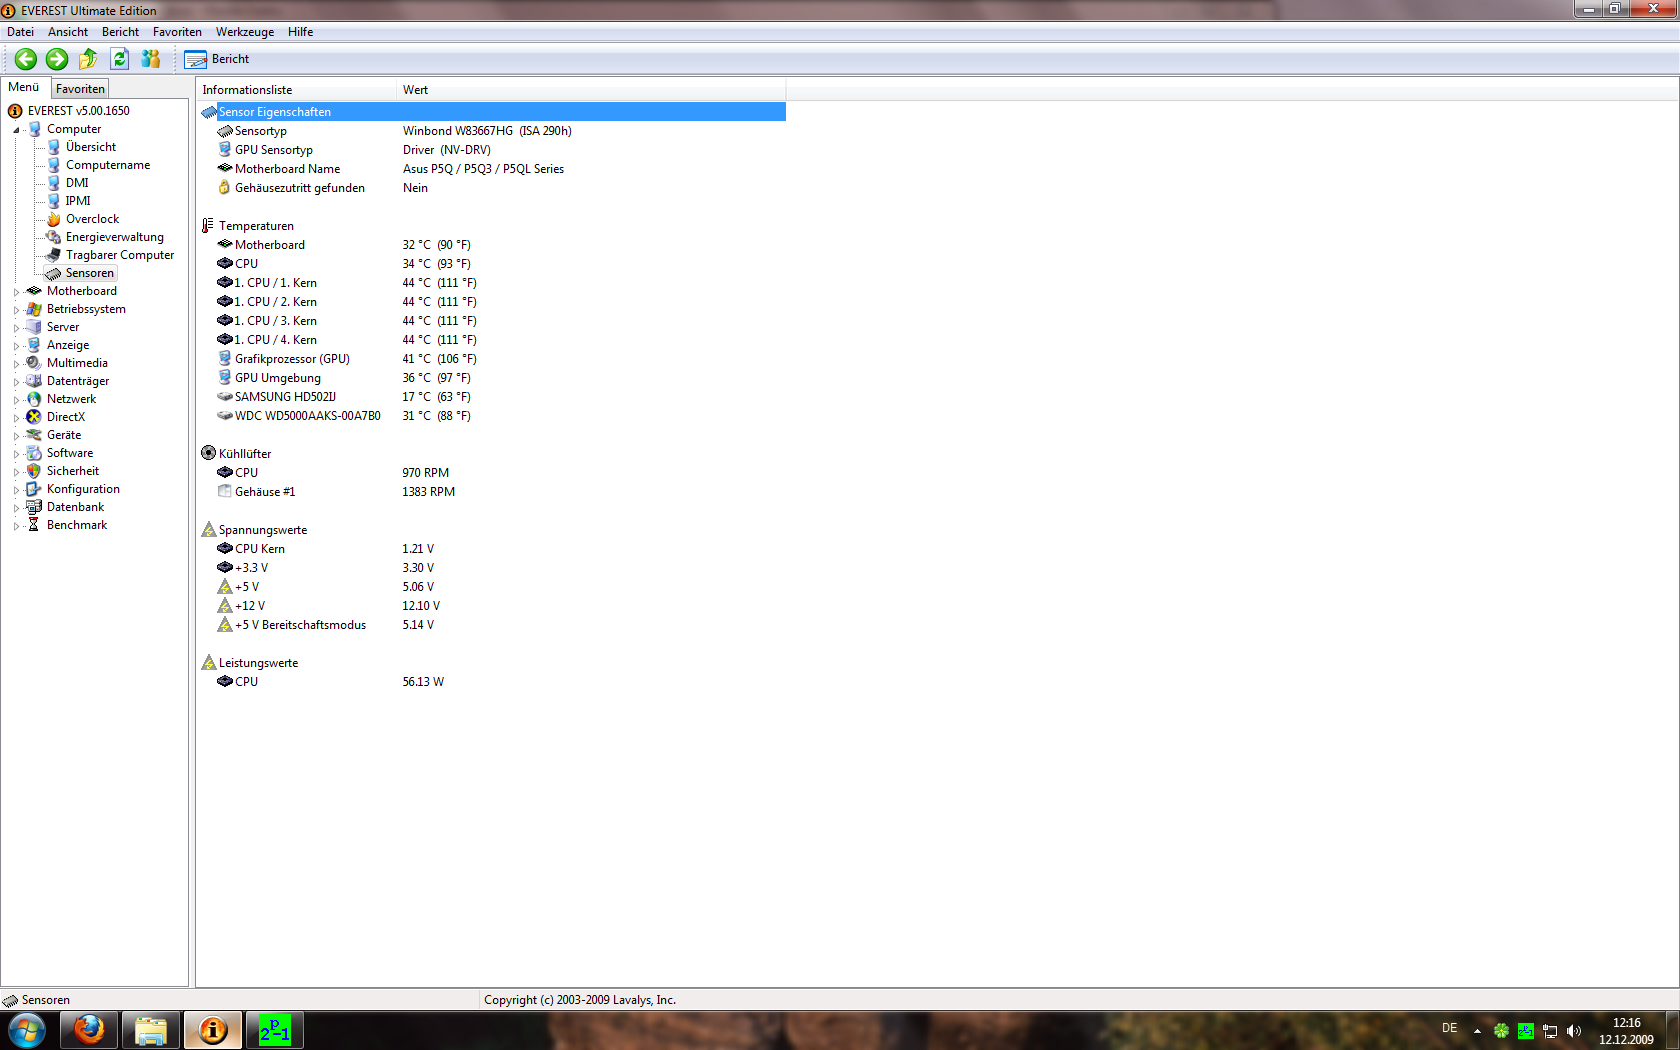Collapse the Computer tree node
Screen dimensions: 1680x1050
click(x=16, y=130)
